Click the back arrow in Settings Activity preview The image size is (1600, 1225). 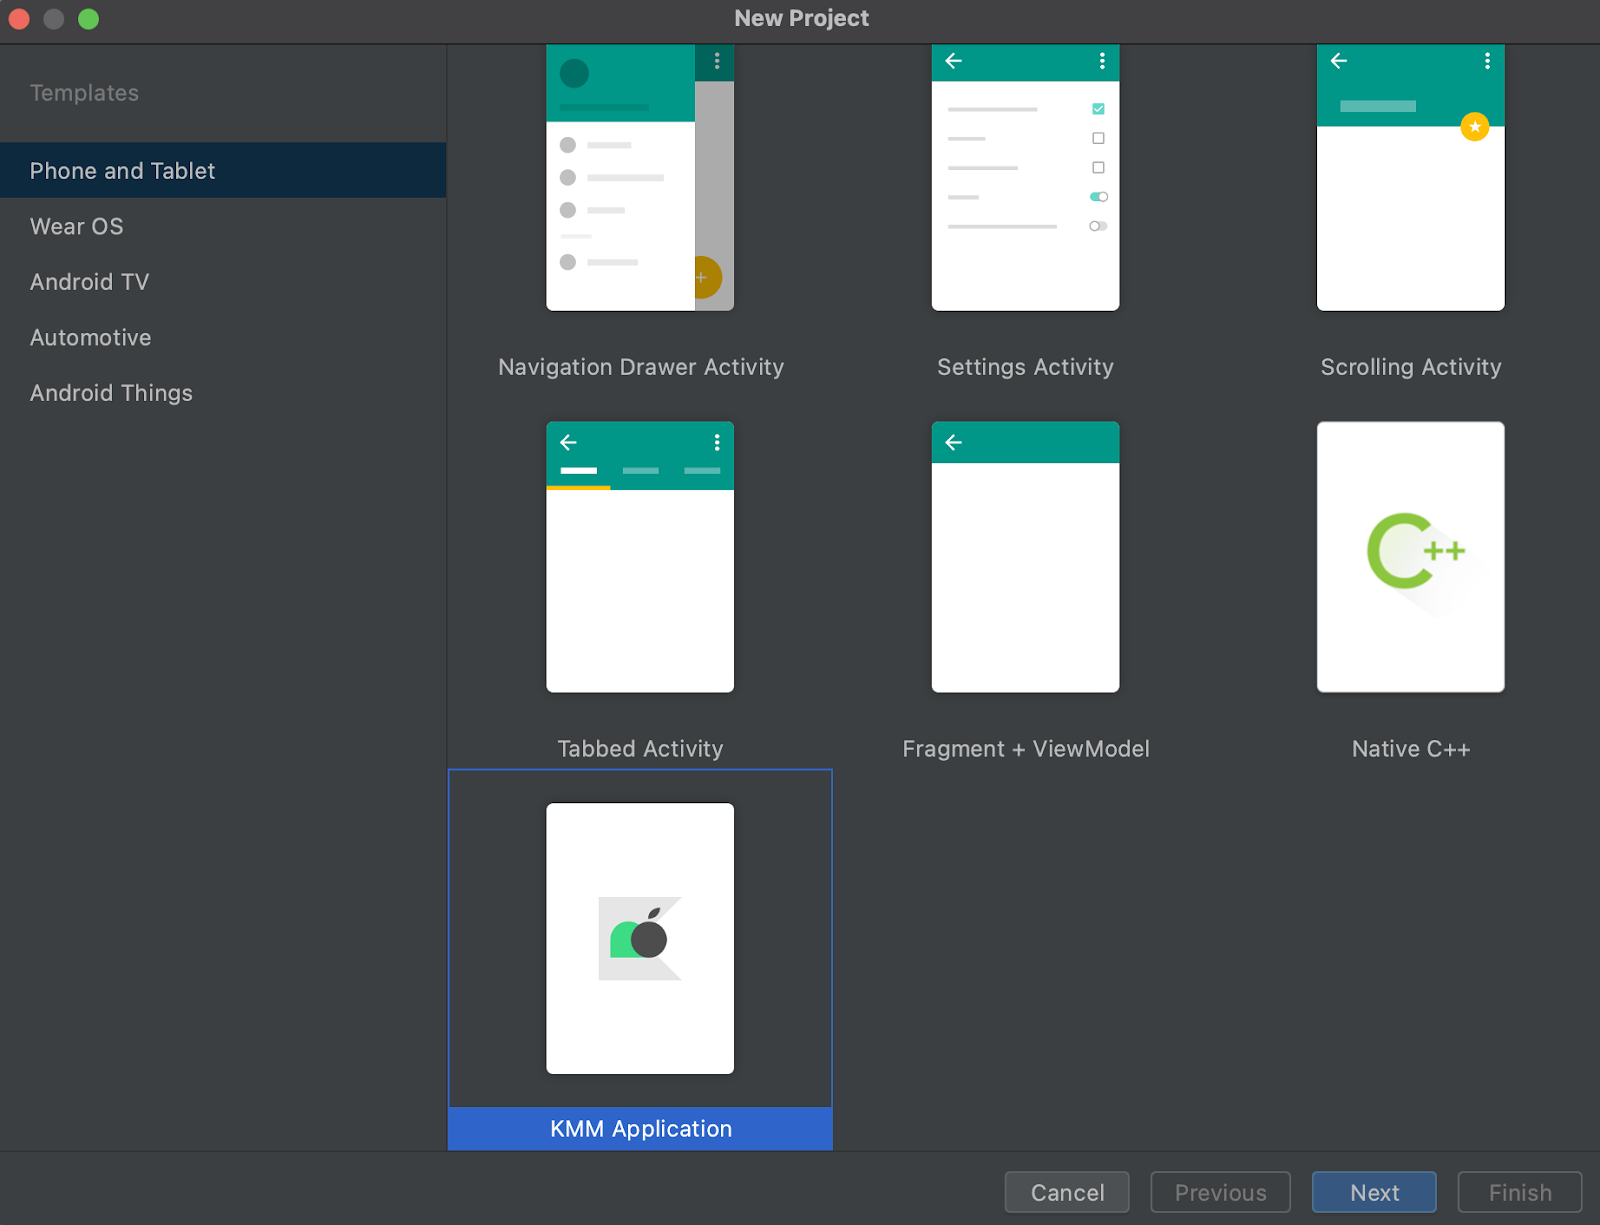coord(954,61)
